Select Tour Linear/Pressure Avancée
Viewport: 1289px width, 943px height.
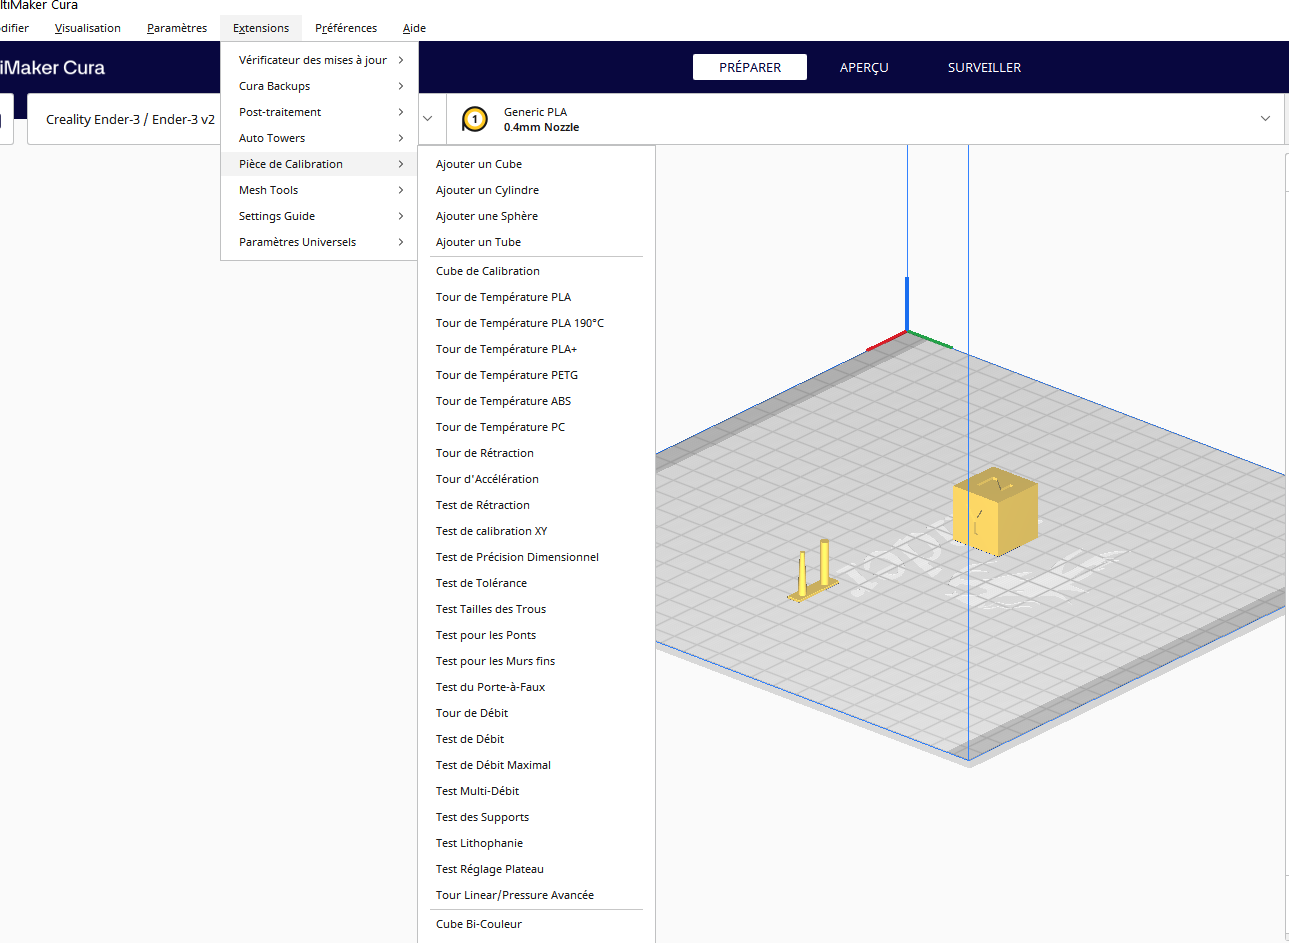click(x=536, y=895)
